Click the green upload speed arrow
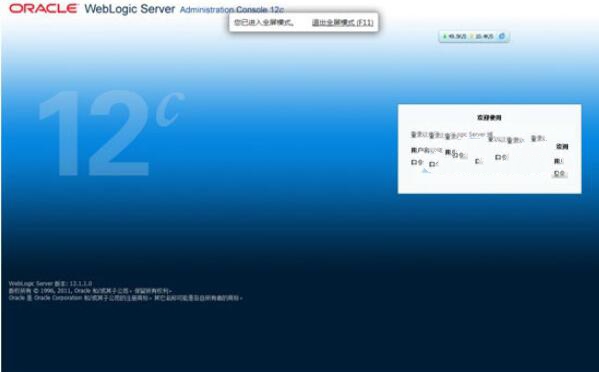The image size is (599, 372). (445, 37)
